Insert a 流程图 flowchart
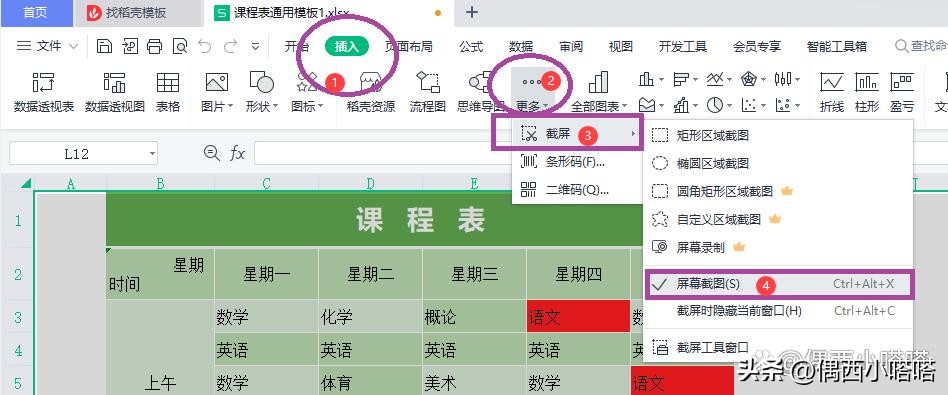 [427, 93]
